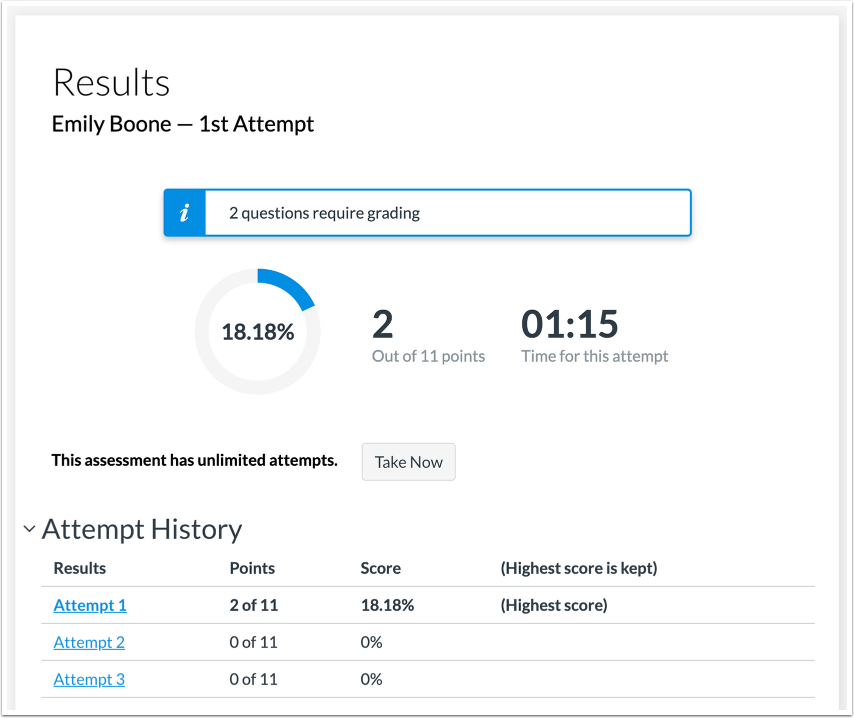The image size is (854, 718).
Task: Click the blue info icon on the grading alert
Action: click(x=183, y=212)
